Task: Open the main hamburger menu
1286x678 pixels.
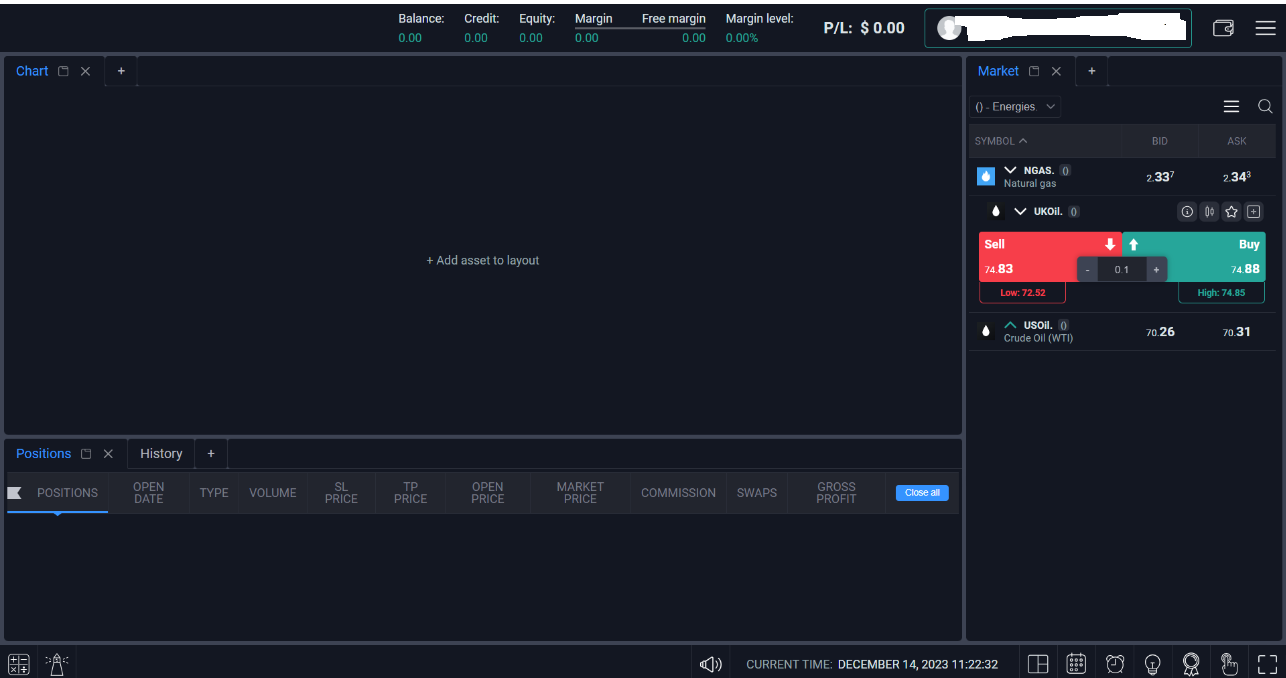Action: 1265,28
